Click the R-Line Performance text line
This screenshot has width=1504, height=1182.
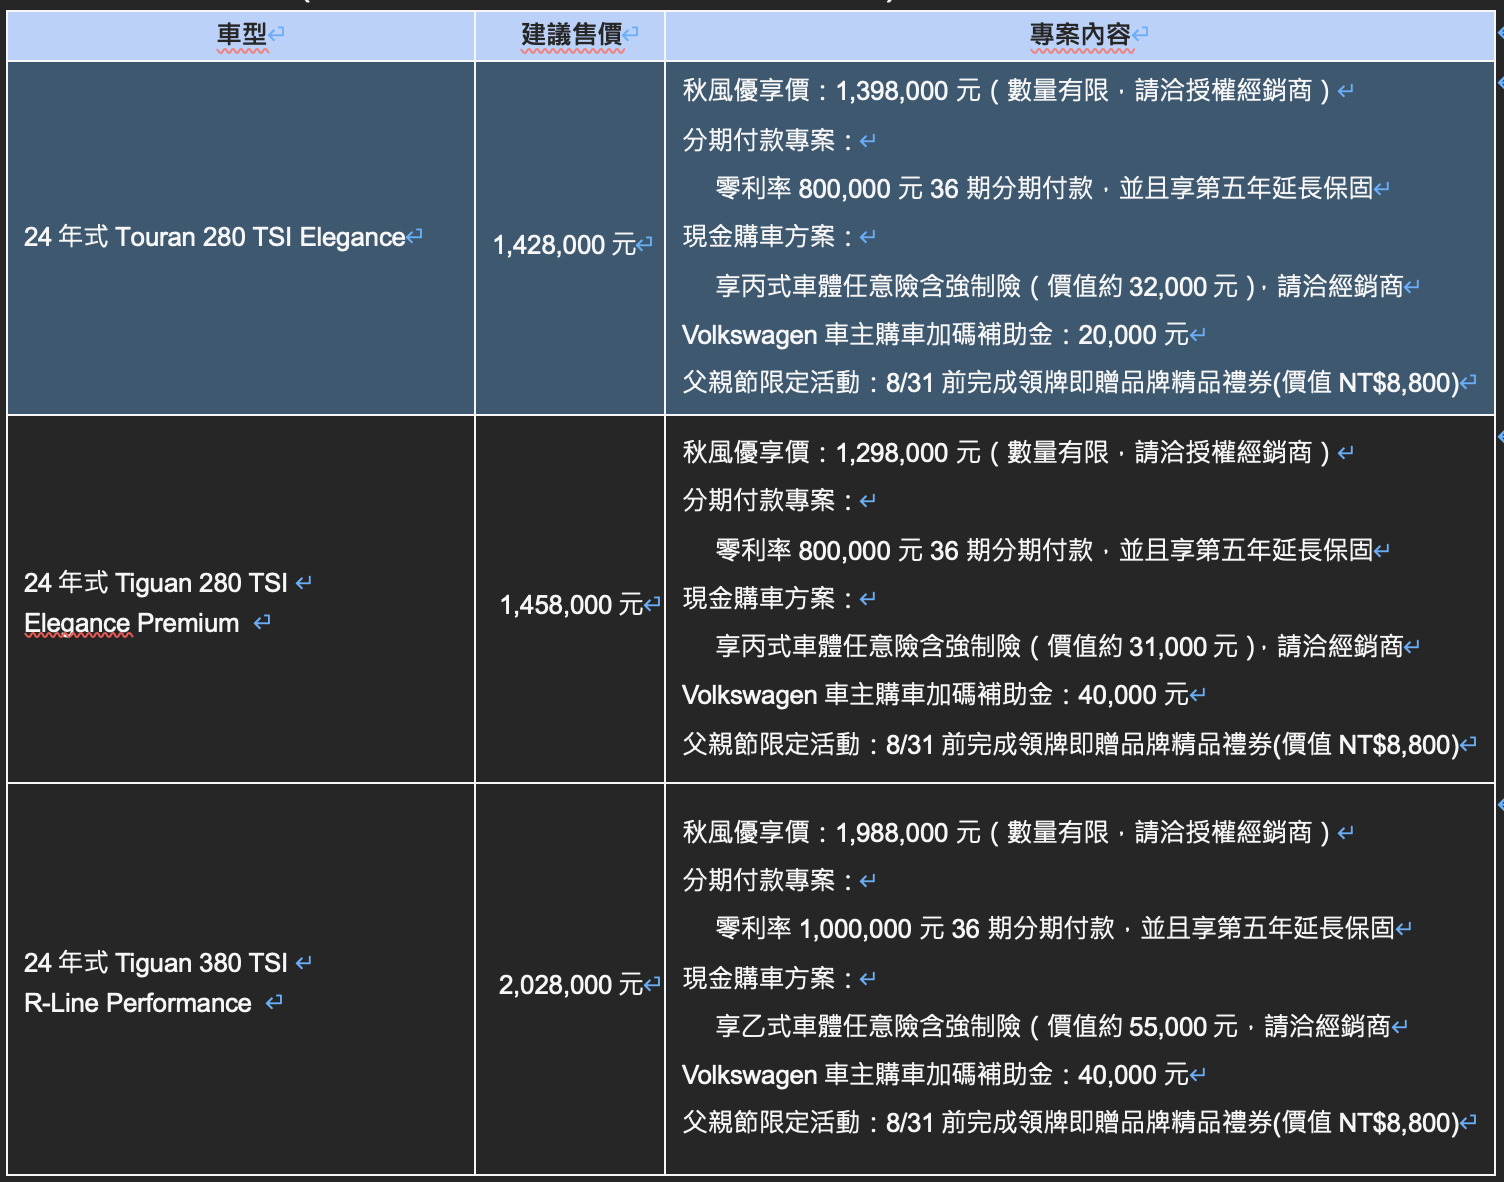[138, 1004]
